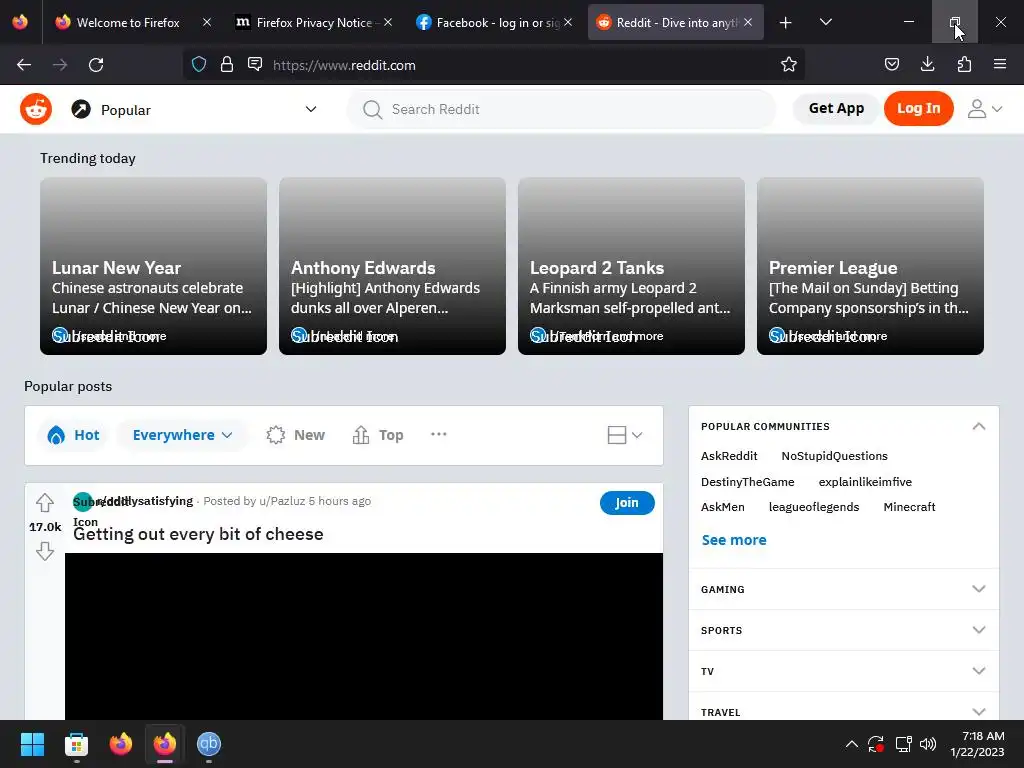The height and width of the screenshot is (768, 1024).
Task: Open the tracking protection shield icon
Action: tap(199, 64)
